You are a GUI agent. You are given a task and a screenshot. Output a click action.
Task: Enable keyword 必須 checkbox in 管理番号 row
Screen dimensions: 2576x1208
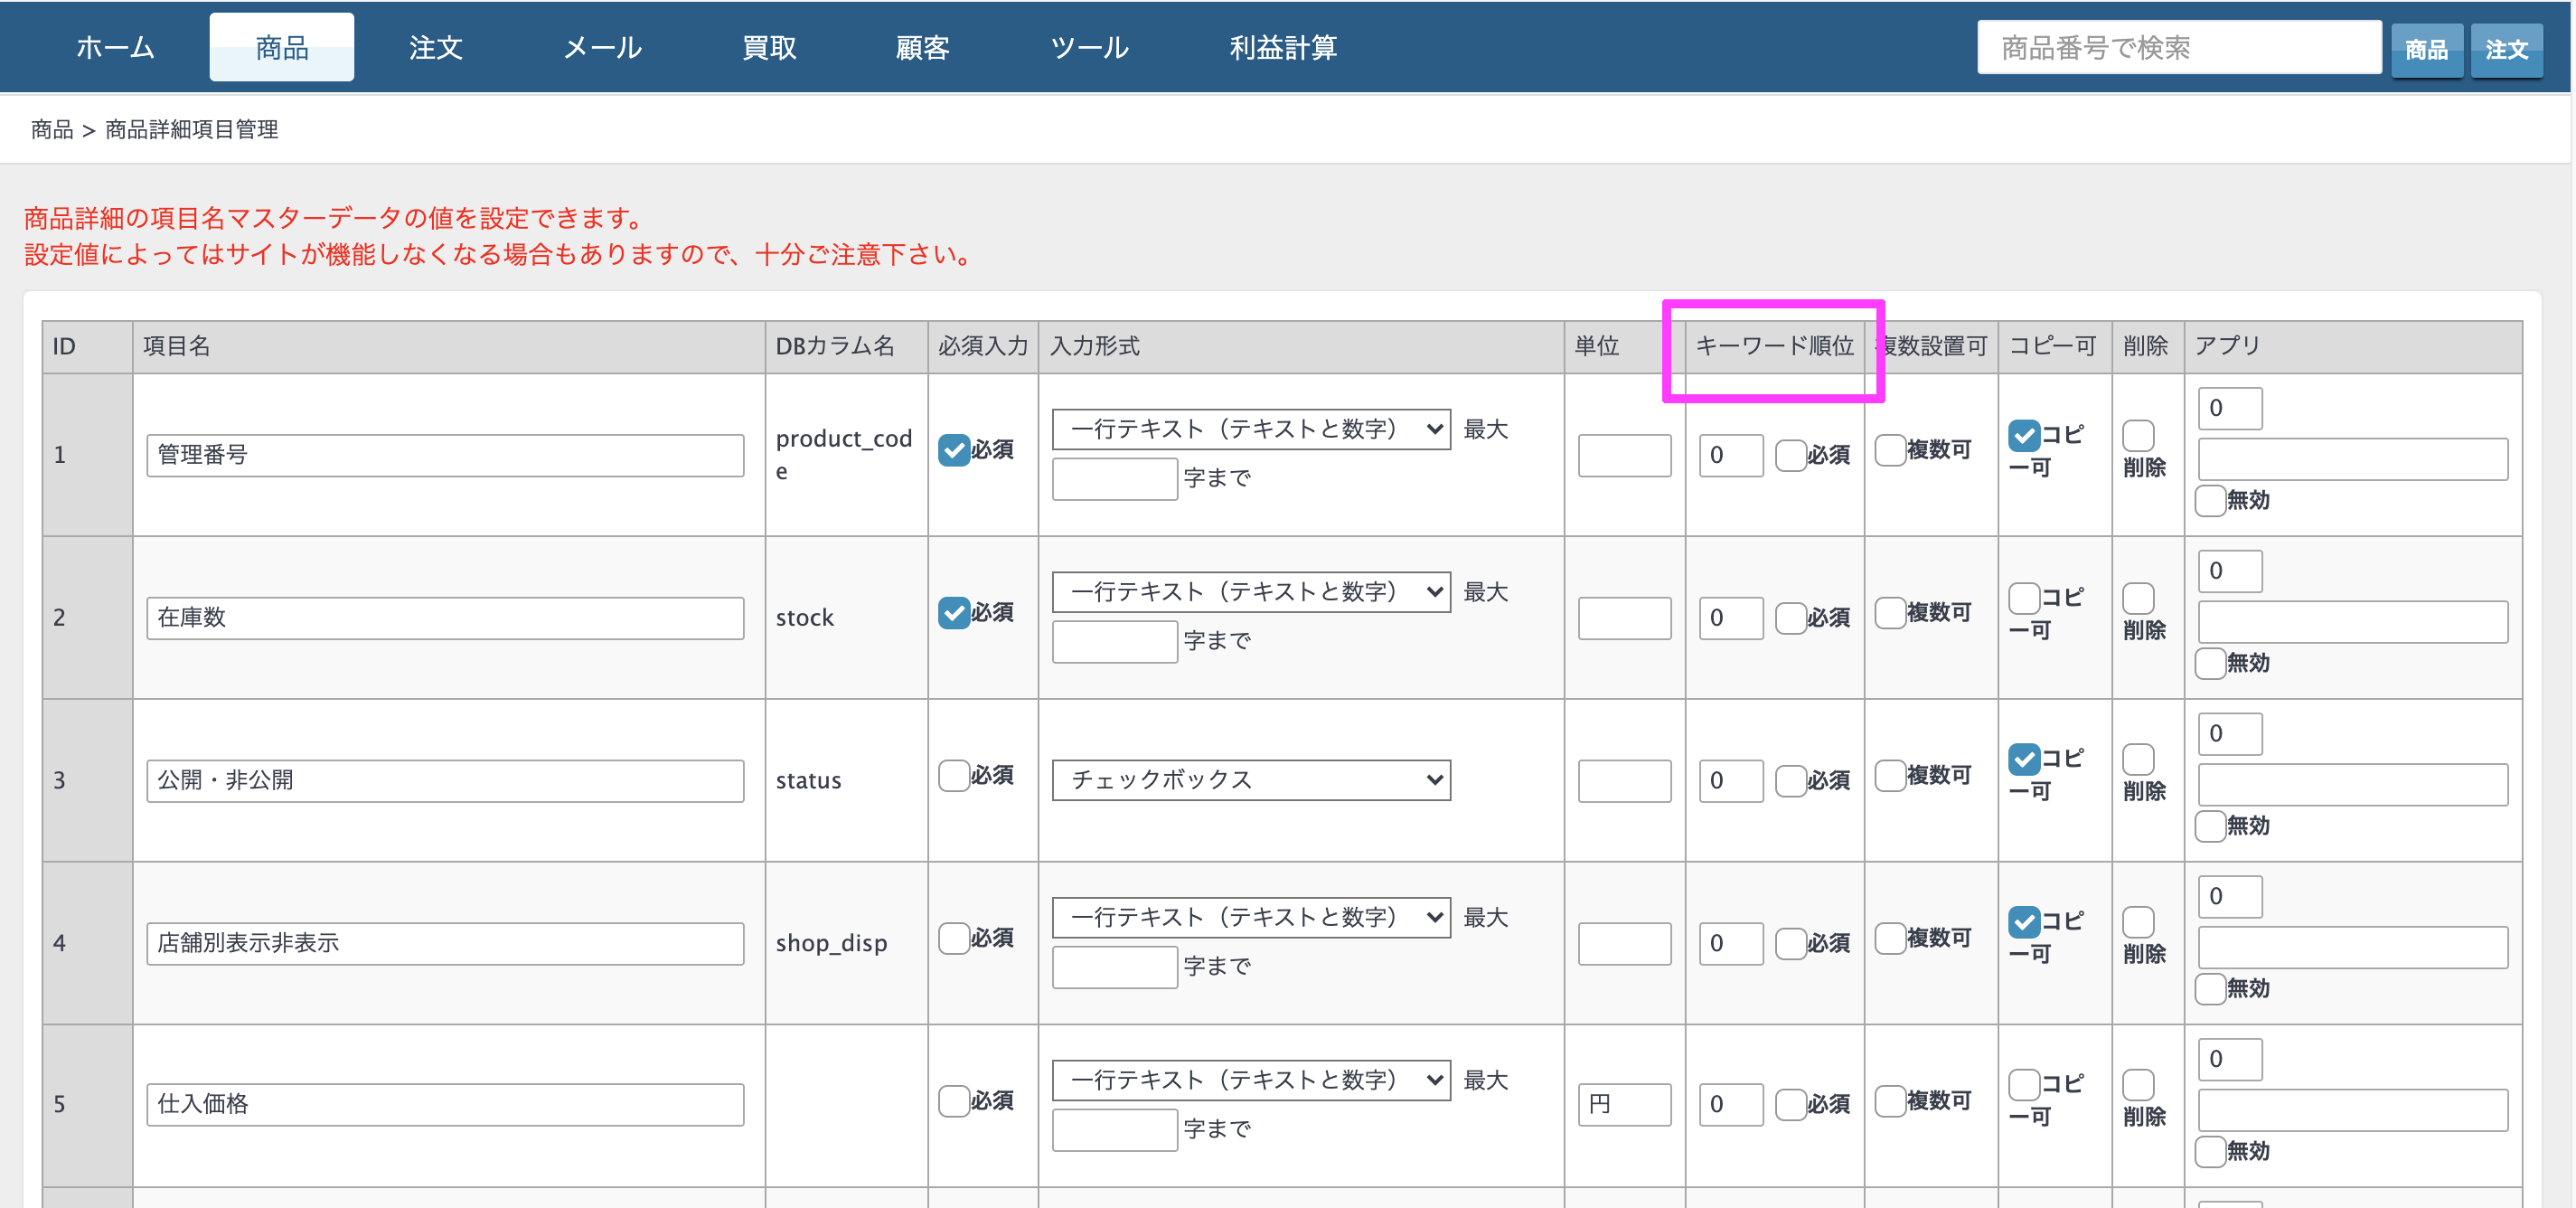point(1790,455)
